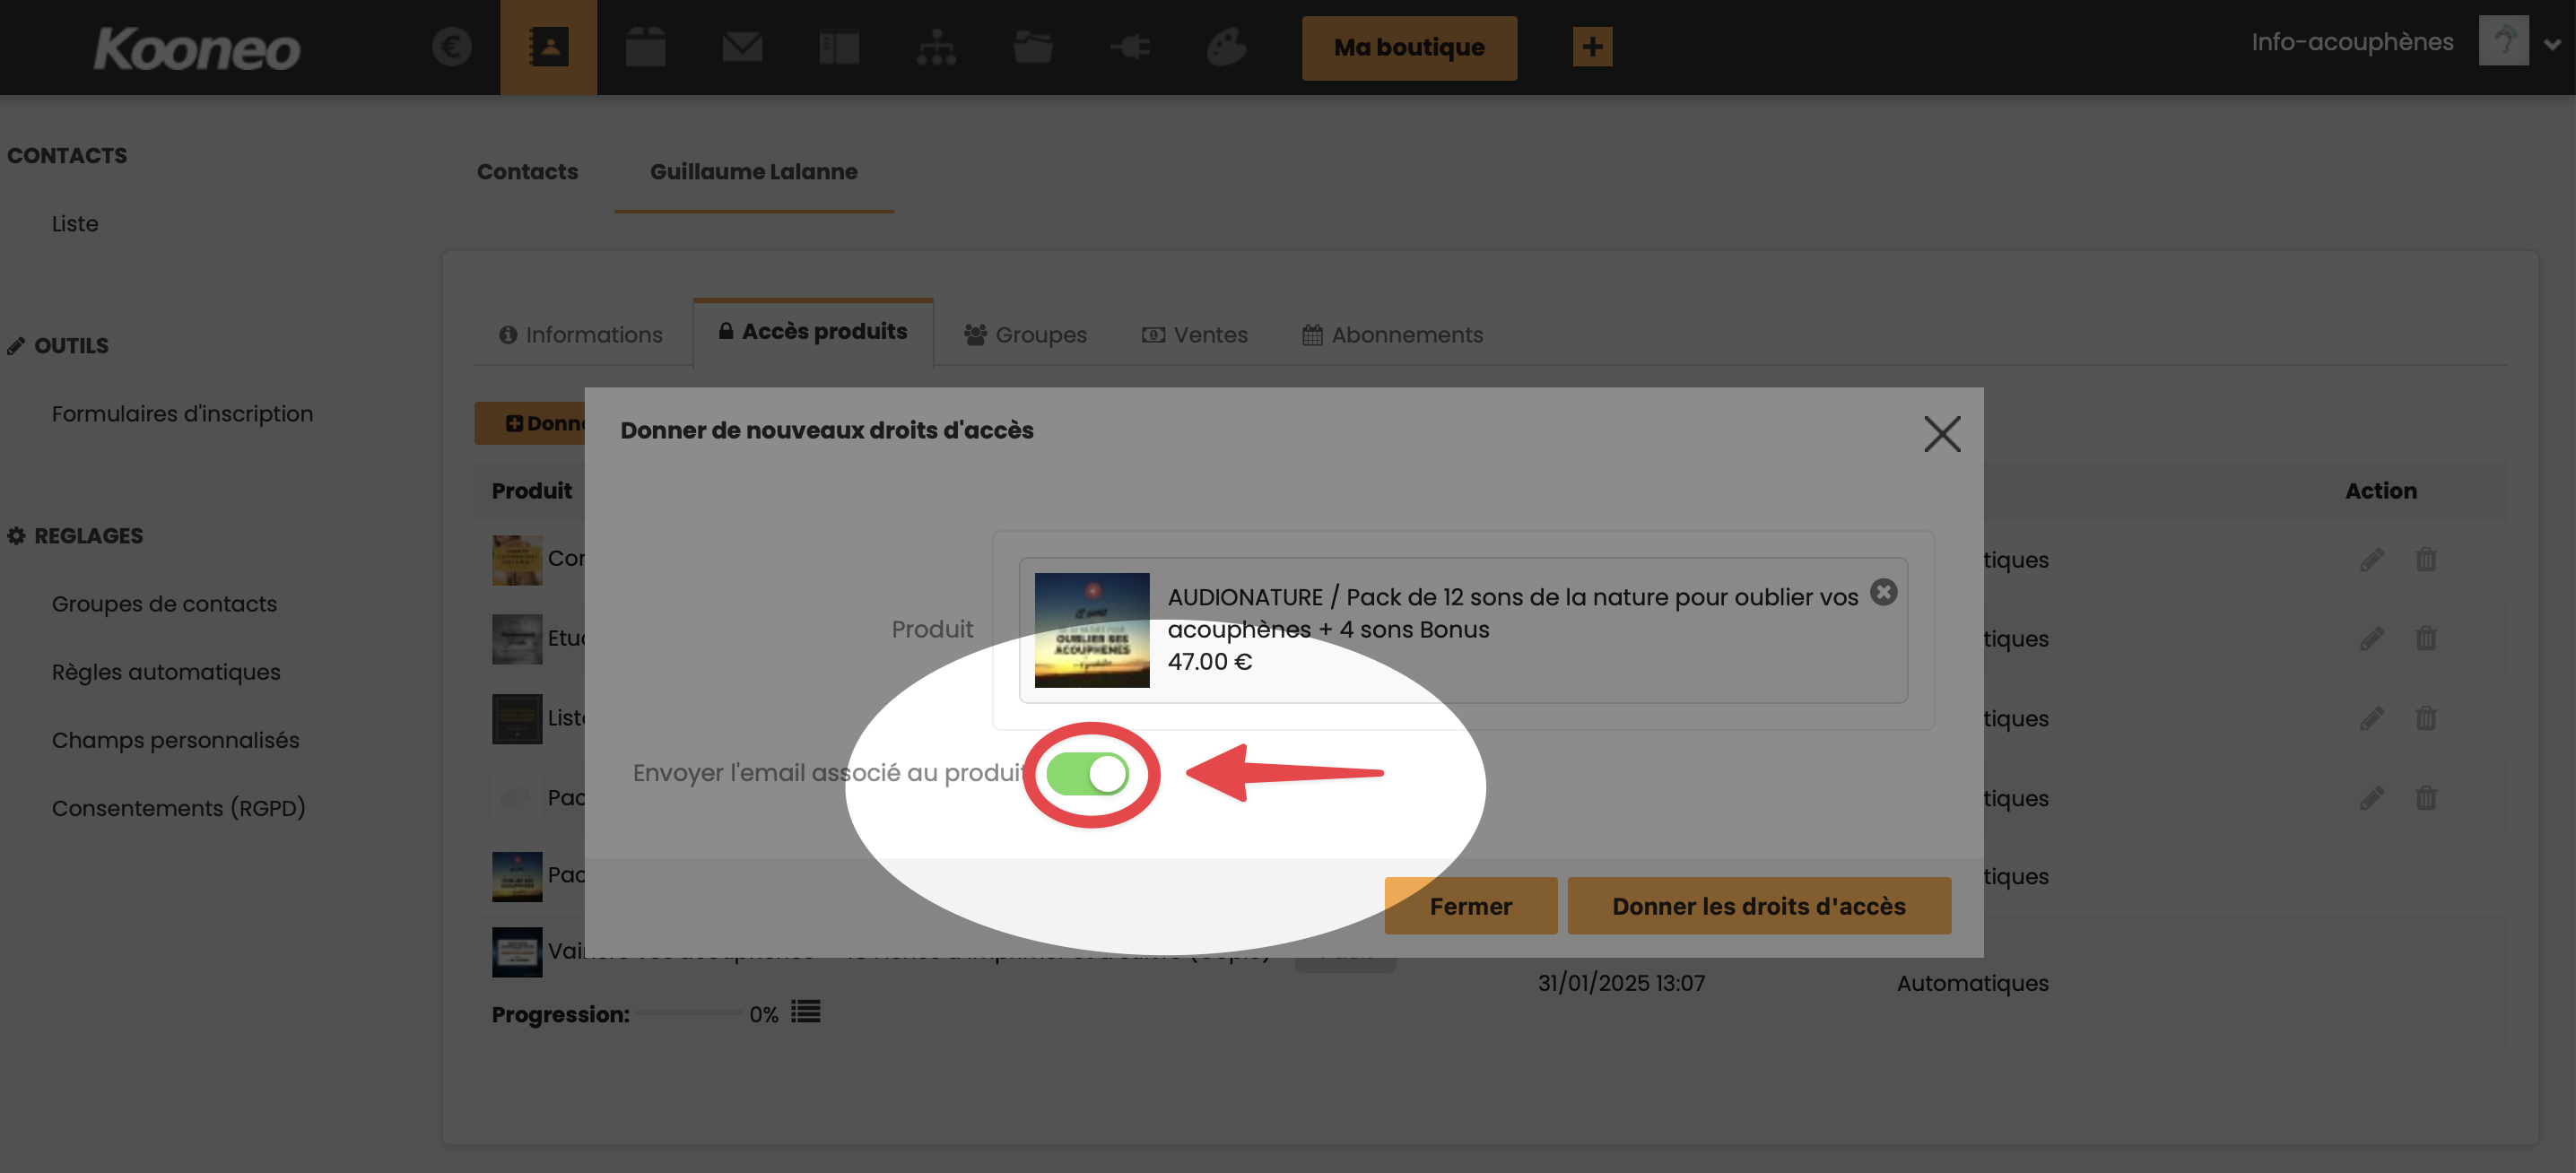The height and width of the screenshot is (1173, 2576).
Task: Open the Informations tab
Action: click(x=581, y=335)
